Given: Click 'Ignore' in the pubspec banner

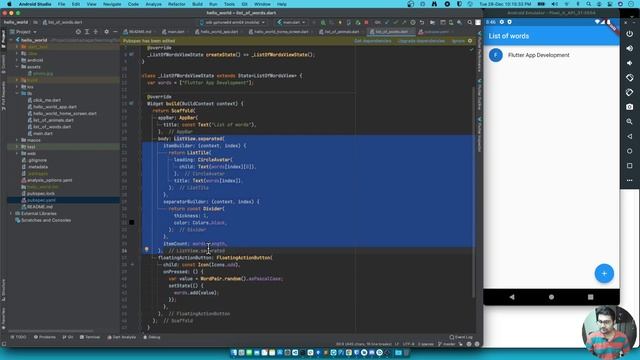Looking at the screenshot, I should pos(458,41).
